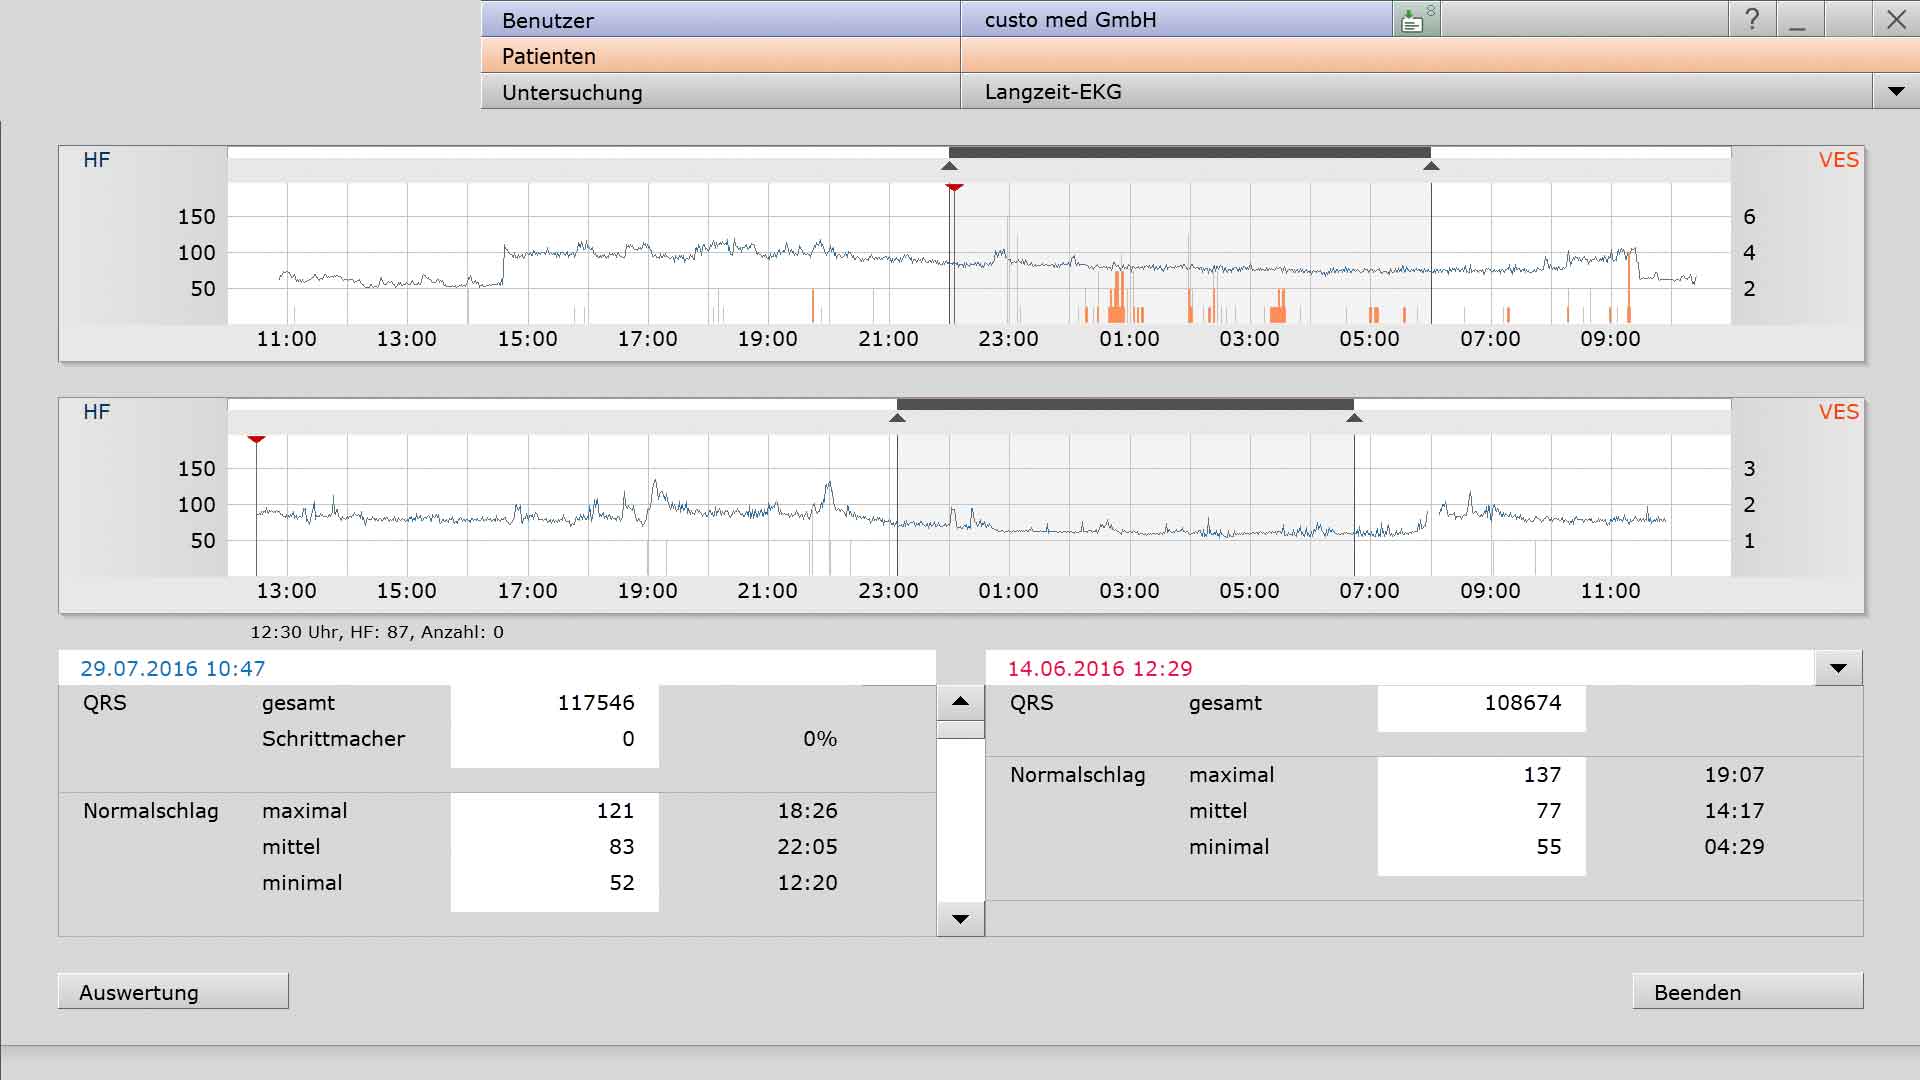Click the '12:30 Uhr, HF: 87, Anzahl: 0' readout
Image resolution: width=1920 pixels, height=1080 pixels.
(x=377, y=632)
